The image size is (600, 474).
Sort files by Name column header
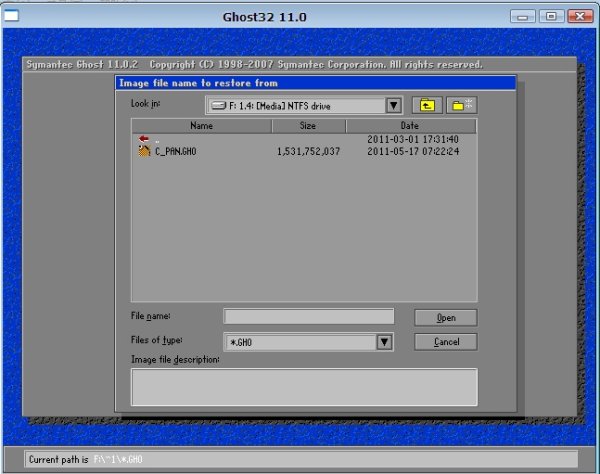201,126
